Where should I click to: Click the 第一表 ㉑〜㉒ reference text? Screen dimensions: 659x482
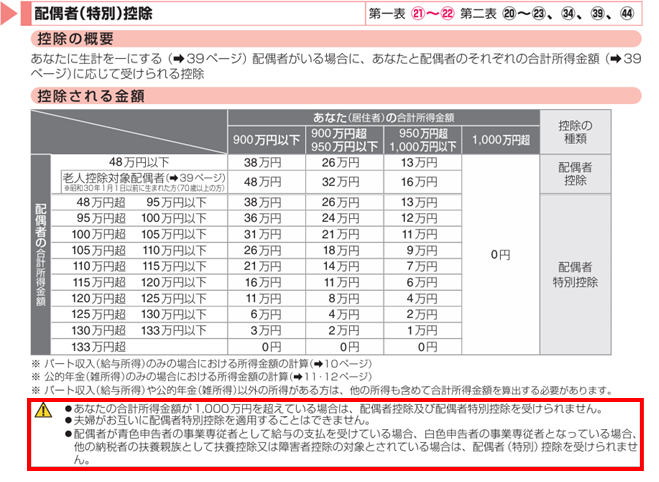pos(411,14)
